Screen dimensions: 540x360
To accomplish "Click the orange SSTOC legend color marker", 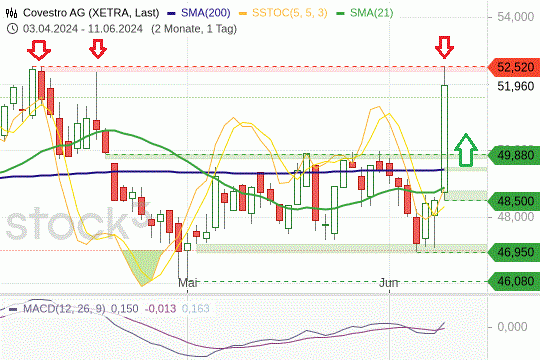I will click(242, 13).
